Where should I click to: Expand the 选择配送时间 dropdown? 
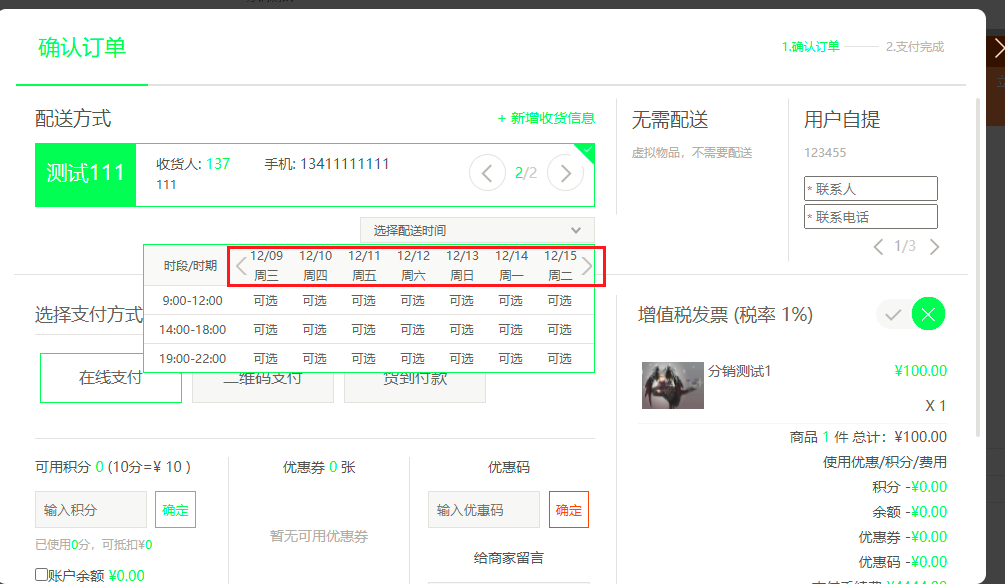click(477, 230)
